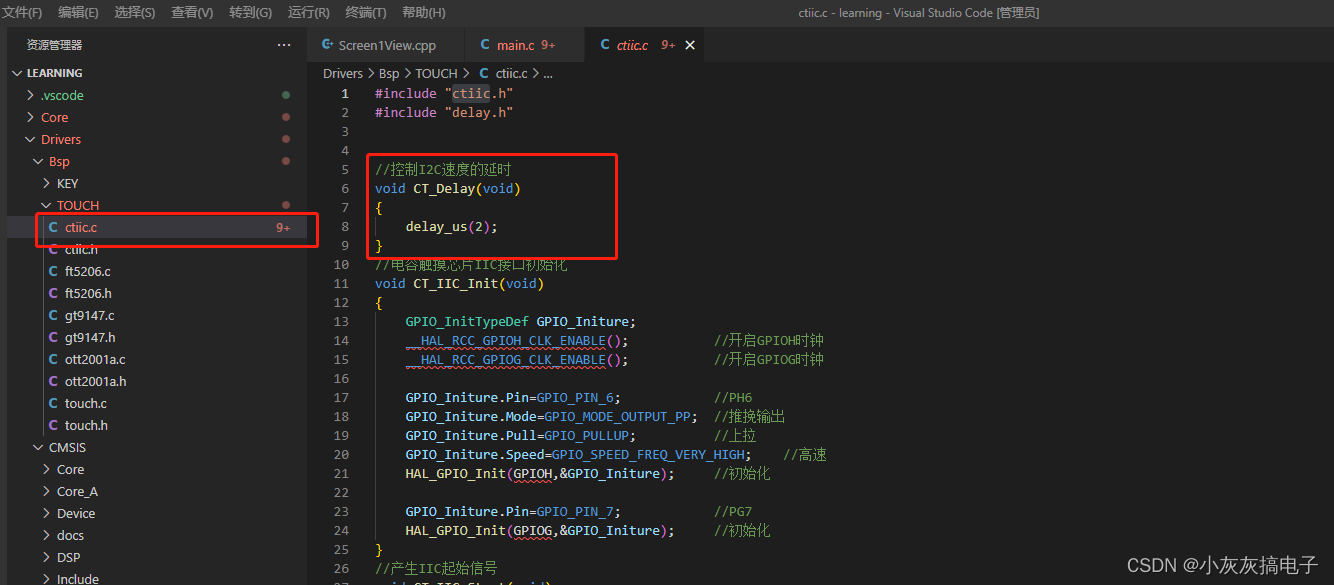
Task: Click GPIO_MODE_OUTPUT_PP constant
Action: click(617, 416)
